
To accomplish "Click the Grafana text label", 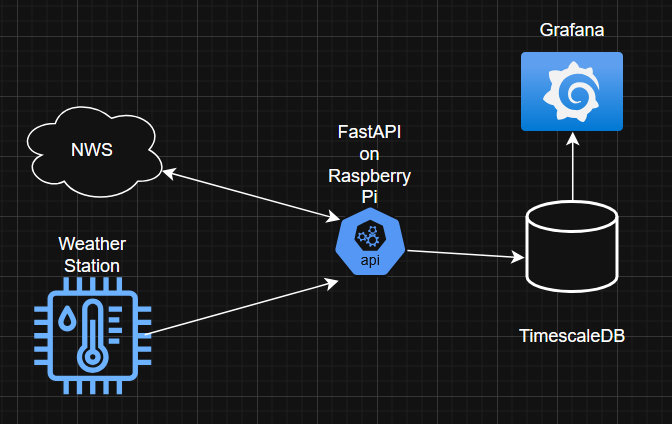I will coord(572,30).
